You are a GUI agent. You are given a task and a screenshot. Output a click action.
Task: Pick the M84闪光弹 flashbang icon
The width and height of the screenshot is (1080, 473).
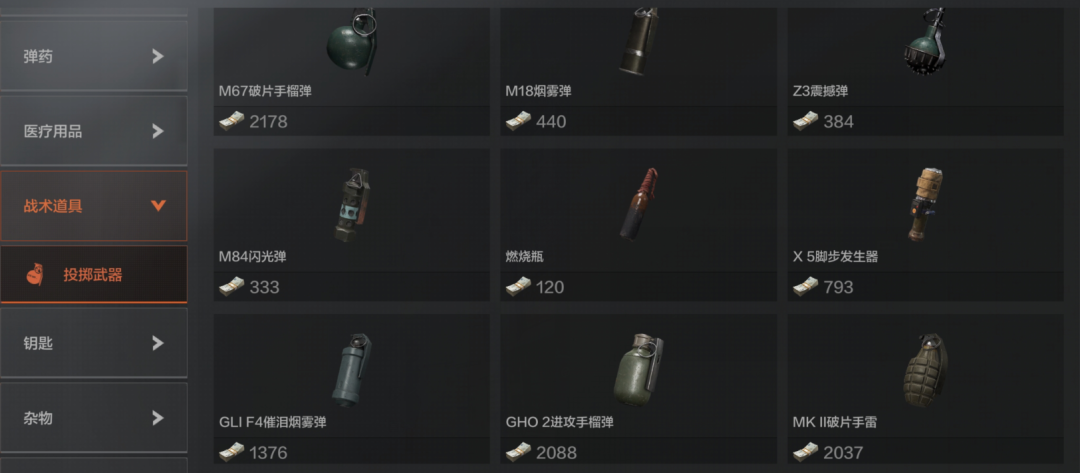click(x=353, y=204)
